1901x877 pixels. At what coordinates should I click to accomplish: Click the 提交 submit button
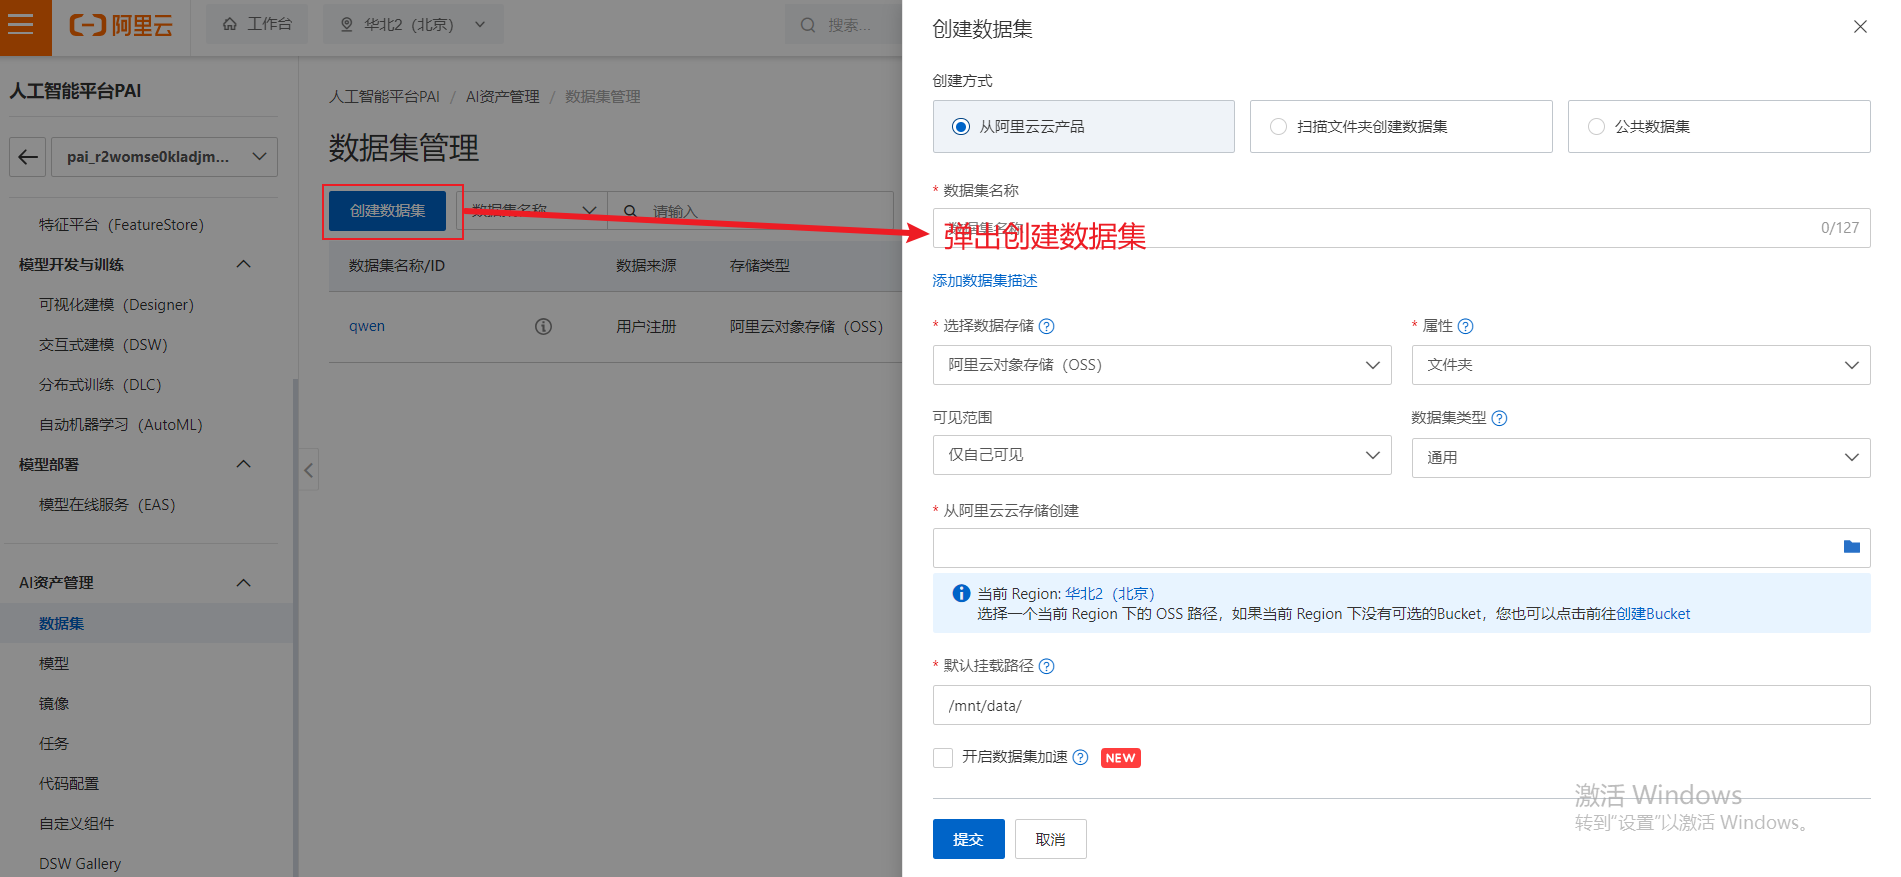click(968, 839)
